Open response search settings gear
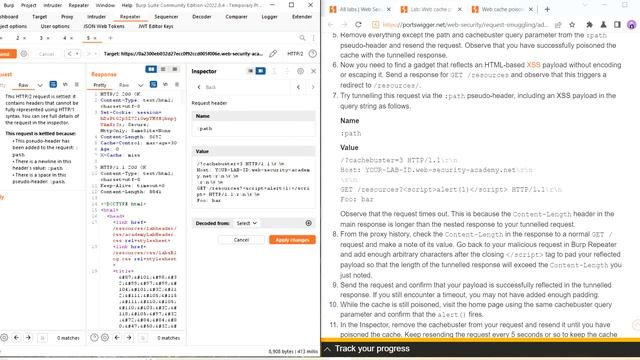 pos(105,338)
